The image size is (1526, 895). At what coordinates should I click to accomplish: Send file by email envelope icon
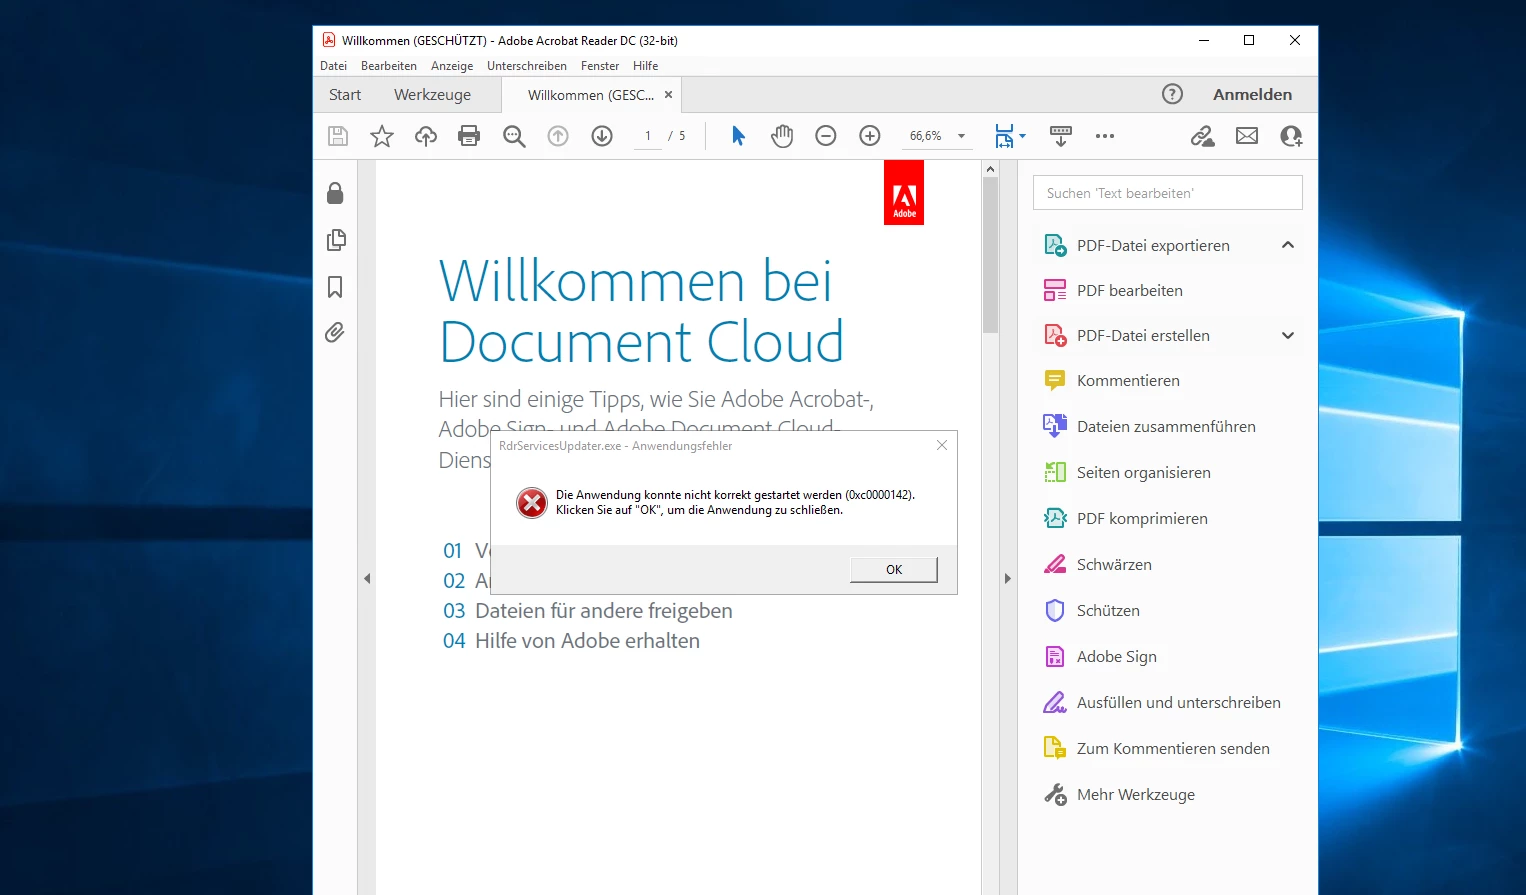coord(1247,136)
